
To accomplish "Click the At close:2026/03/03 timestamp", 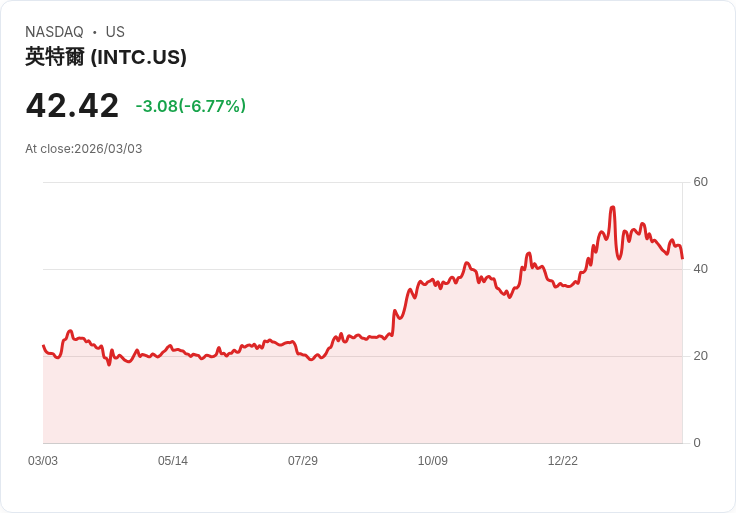I will click(x=84, y=149).
